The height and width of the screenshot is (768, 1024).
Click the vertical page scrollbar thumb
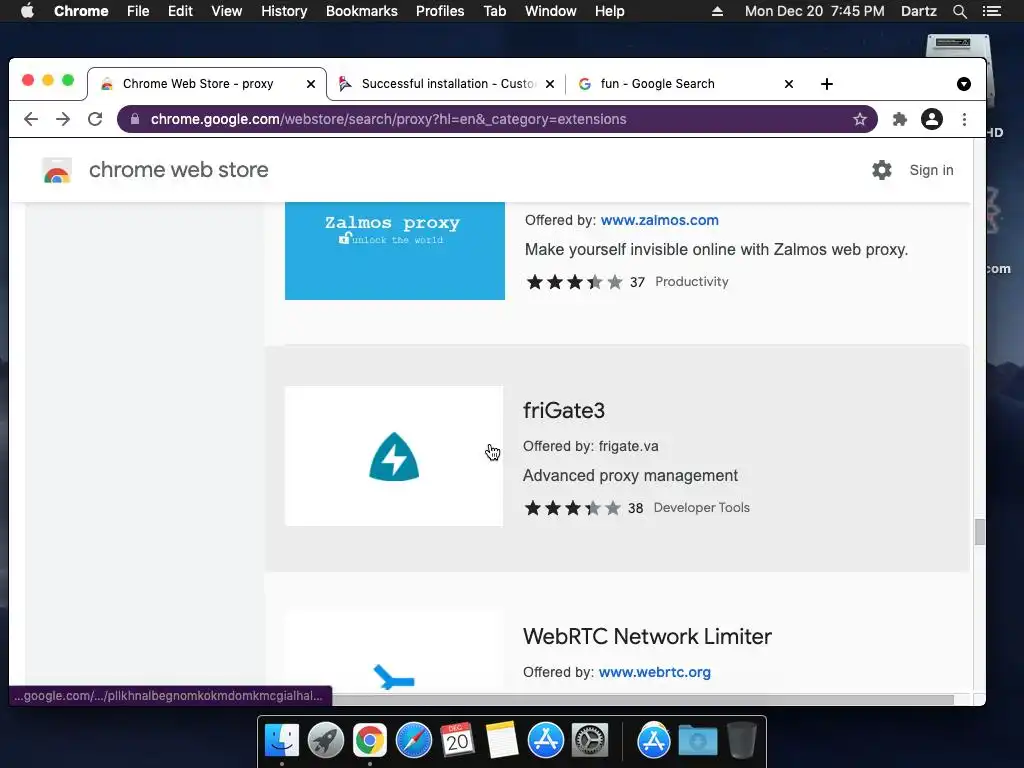pyautogui.click(x=980, y=532)
